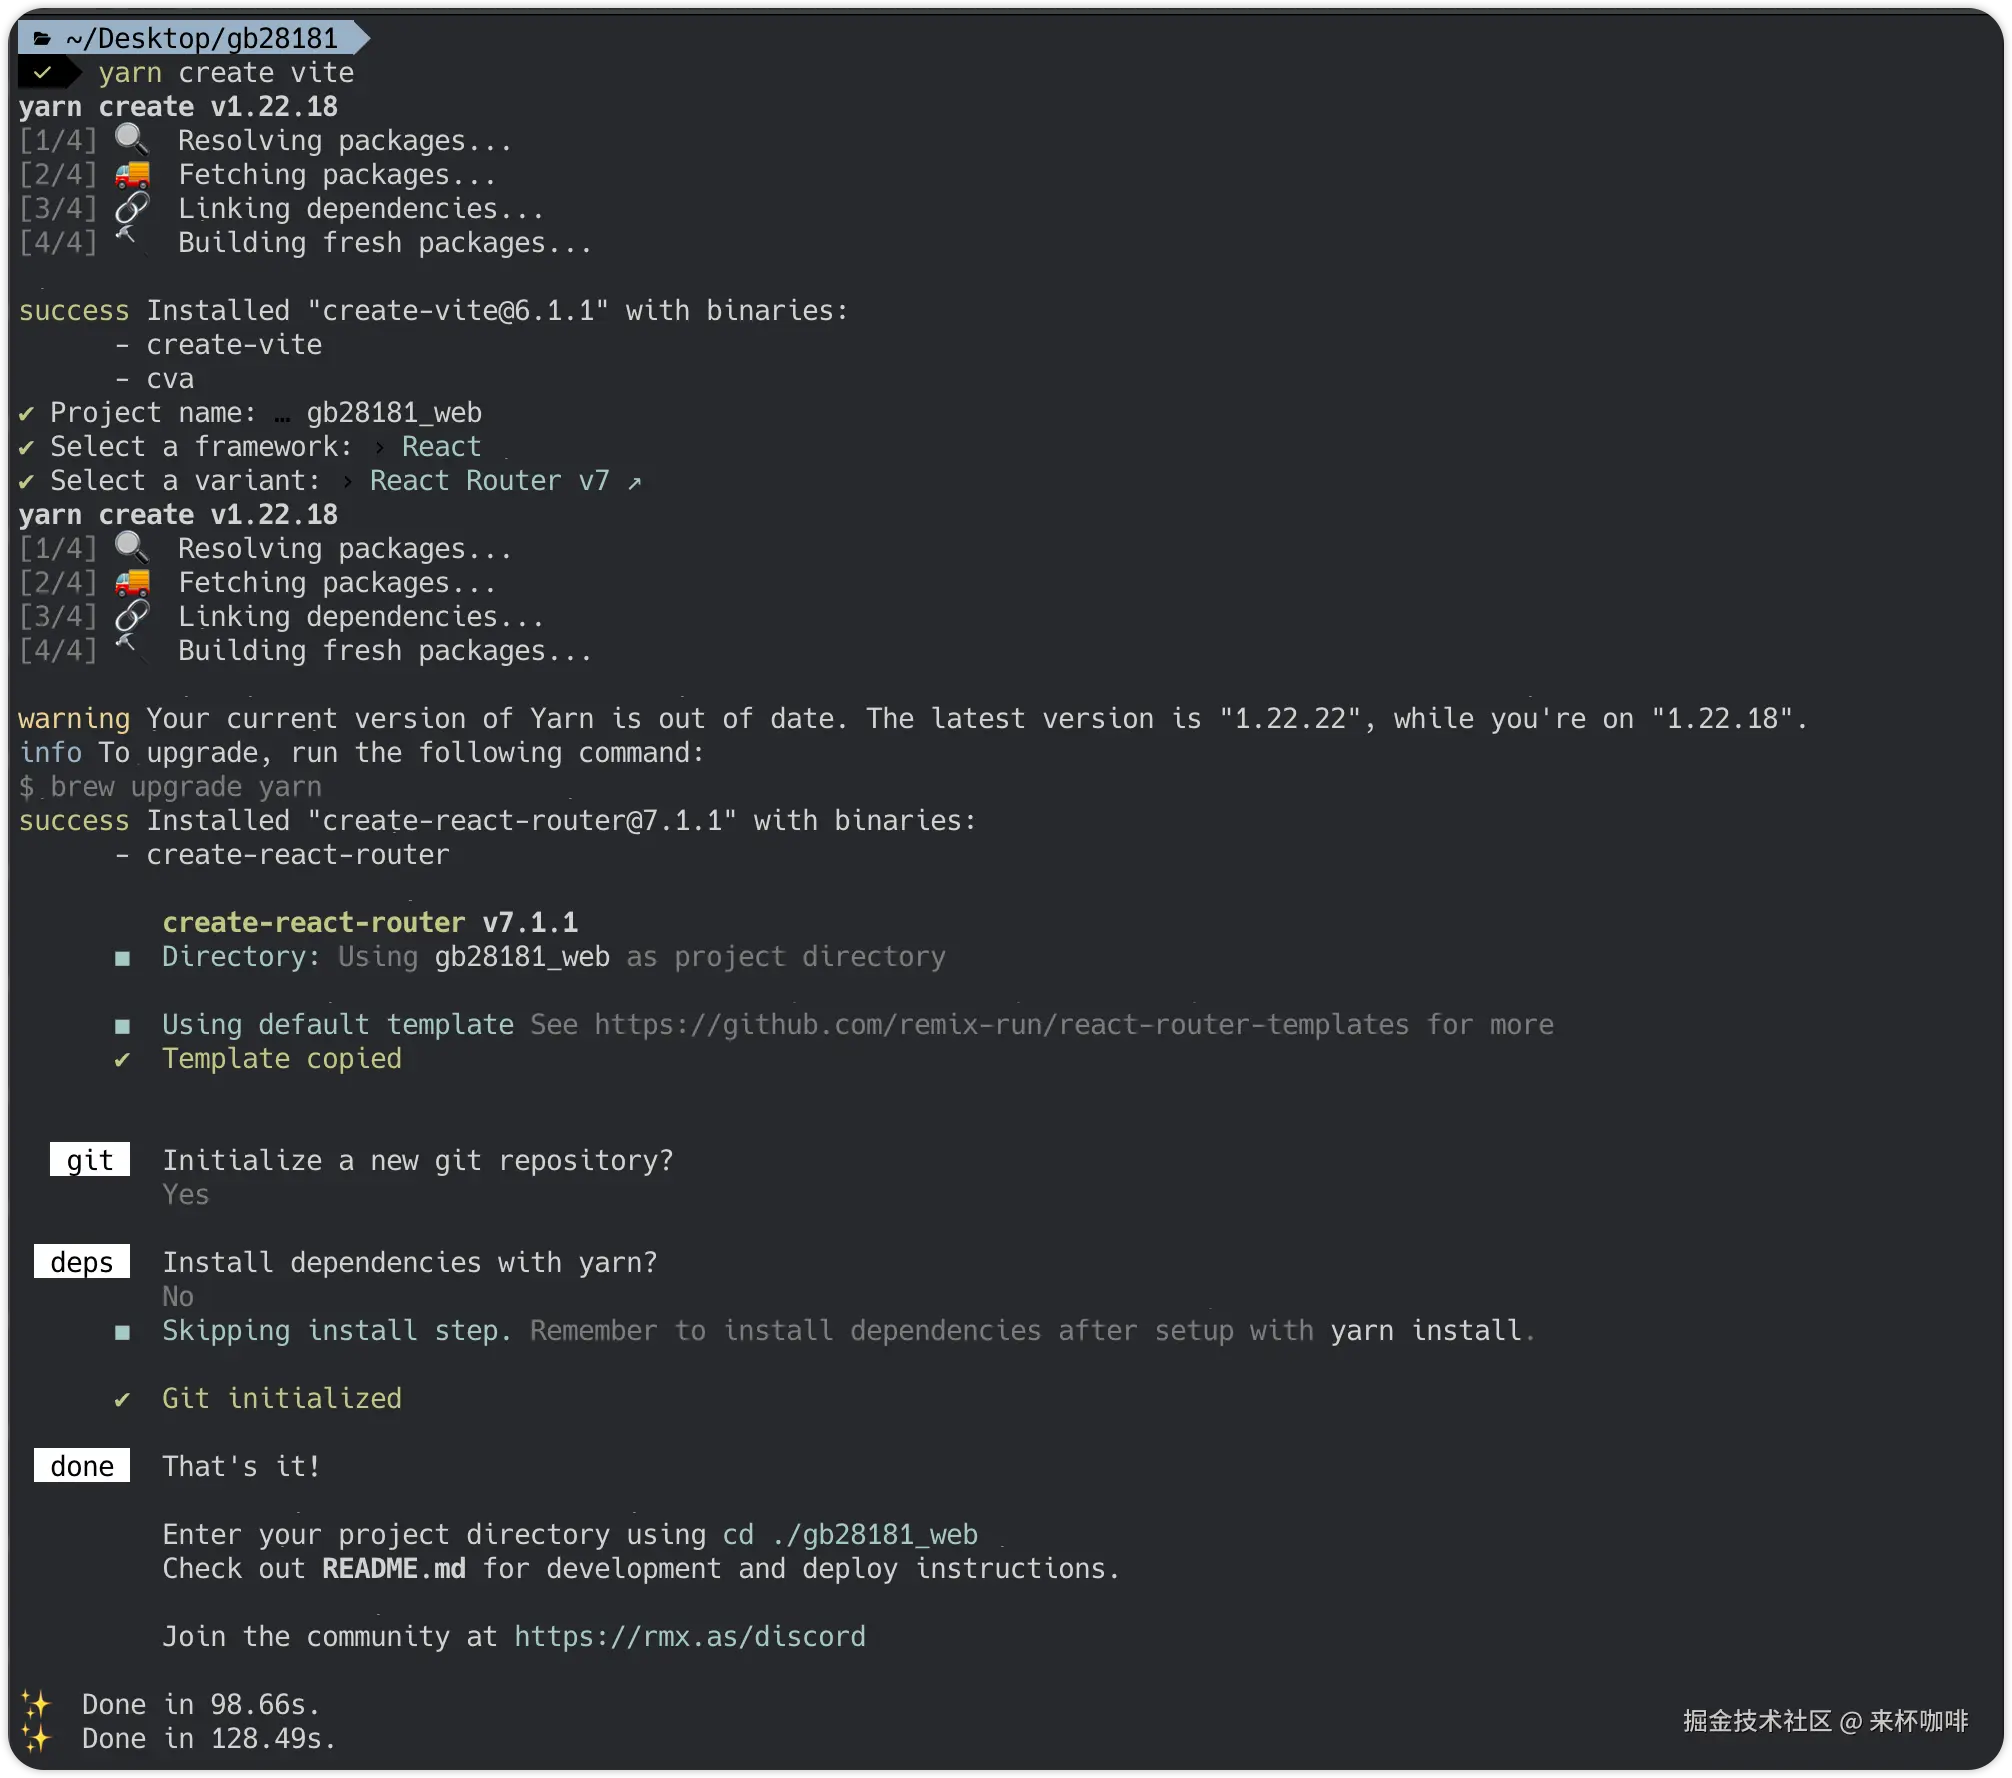Click the folder icon in prompt path

[x=42, y=39]
